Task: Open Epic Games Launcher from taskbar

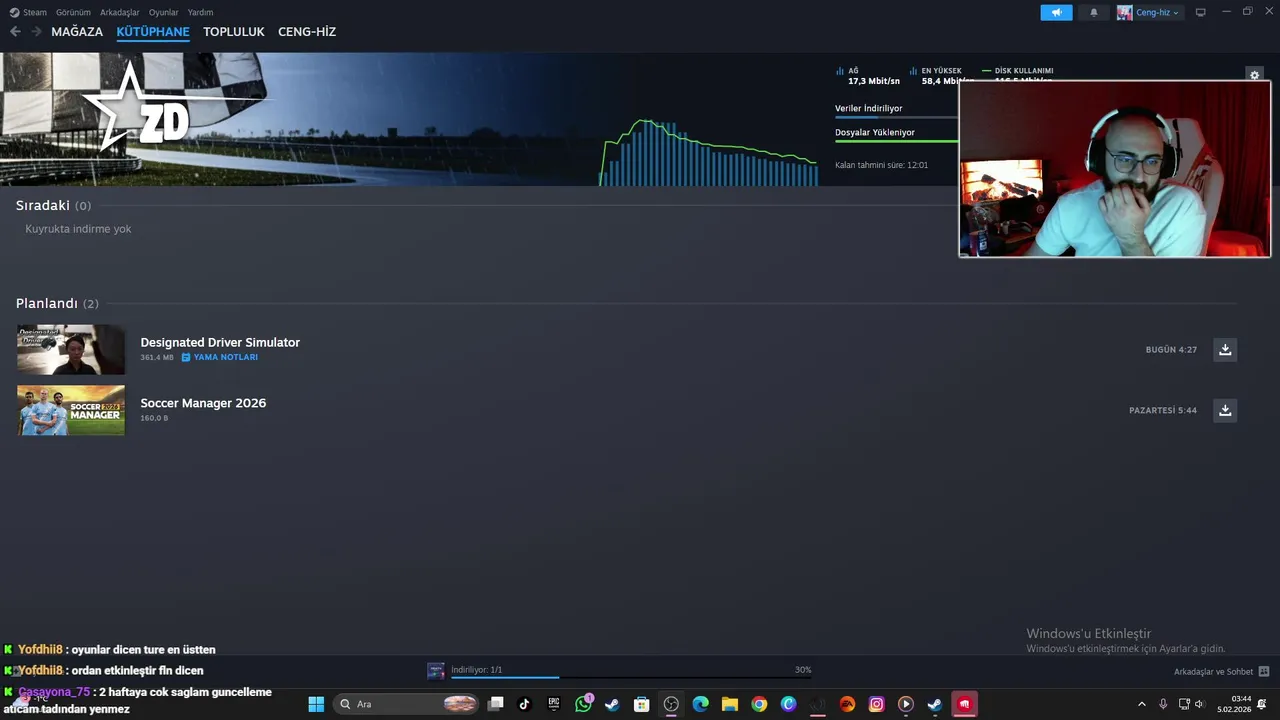Action: pyautogui.click(x=554, y=704)
